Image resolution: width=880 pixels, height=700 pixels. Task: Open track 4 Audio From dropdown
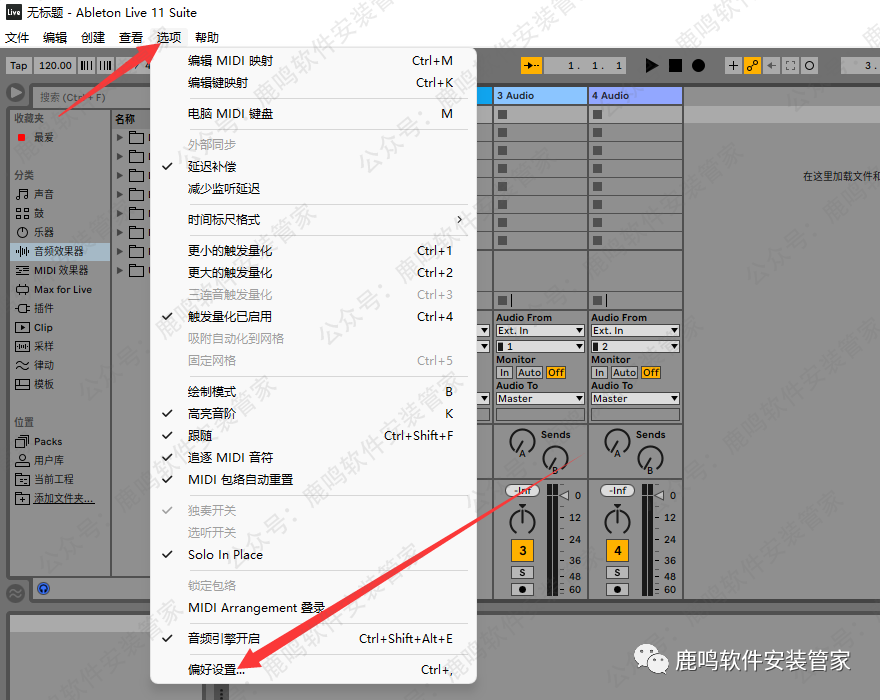[635, 330]
